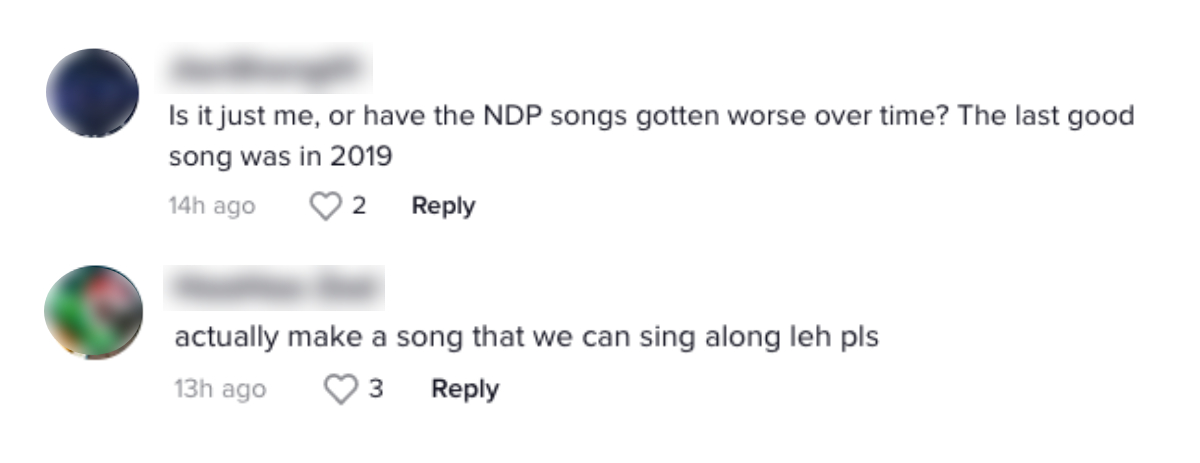
Task: Click the like count showing 2
Action: point(358,207)
